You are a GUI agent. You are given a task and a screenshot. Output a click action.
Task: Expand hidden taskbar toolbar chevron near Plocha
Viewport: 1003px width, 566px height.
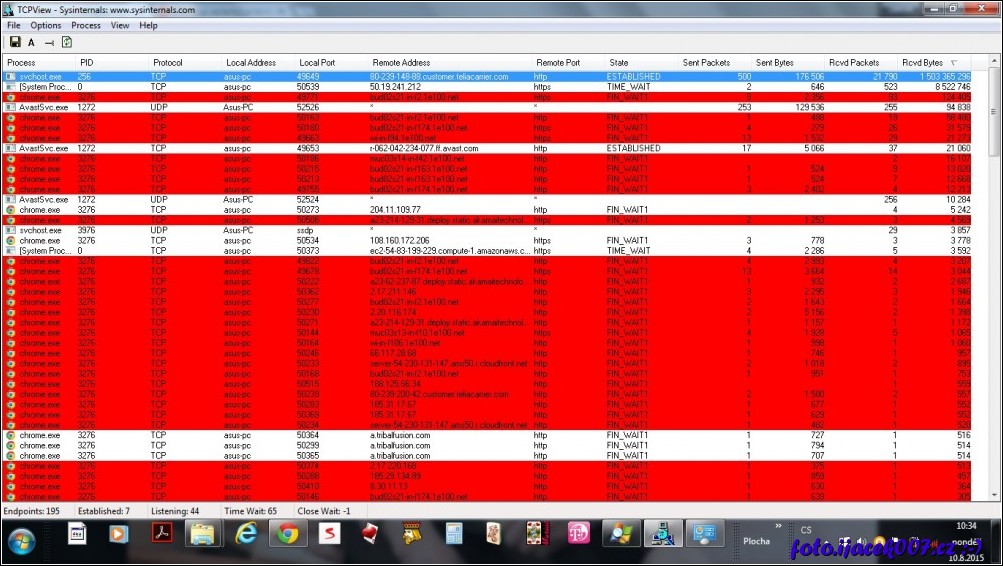coord(778,524)
